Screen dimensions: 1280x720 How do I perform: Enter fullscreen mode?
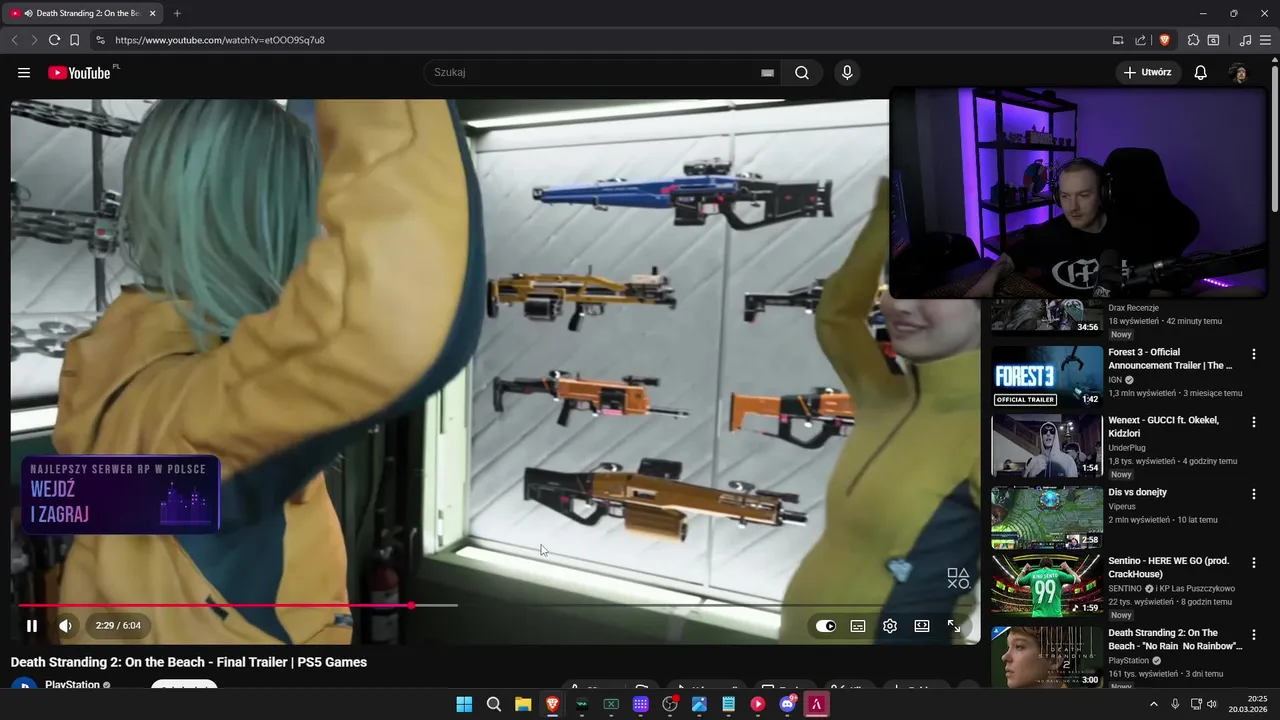coord(954,626)
